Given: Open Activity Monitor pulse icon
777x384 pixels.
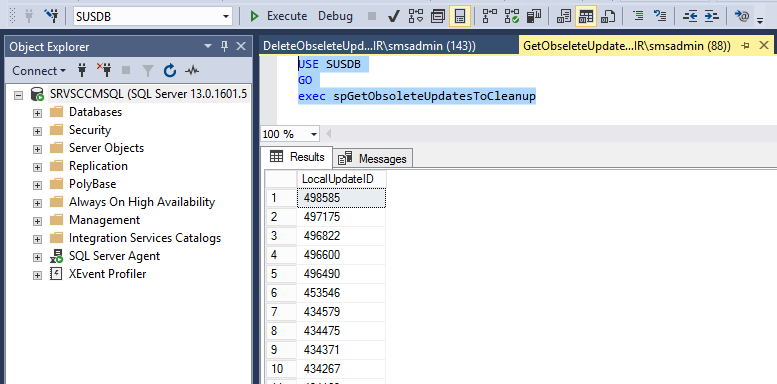Looking at the screenshot, I should (192, 71).
